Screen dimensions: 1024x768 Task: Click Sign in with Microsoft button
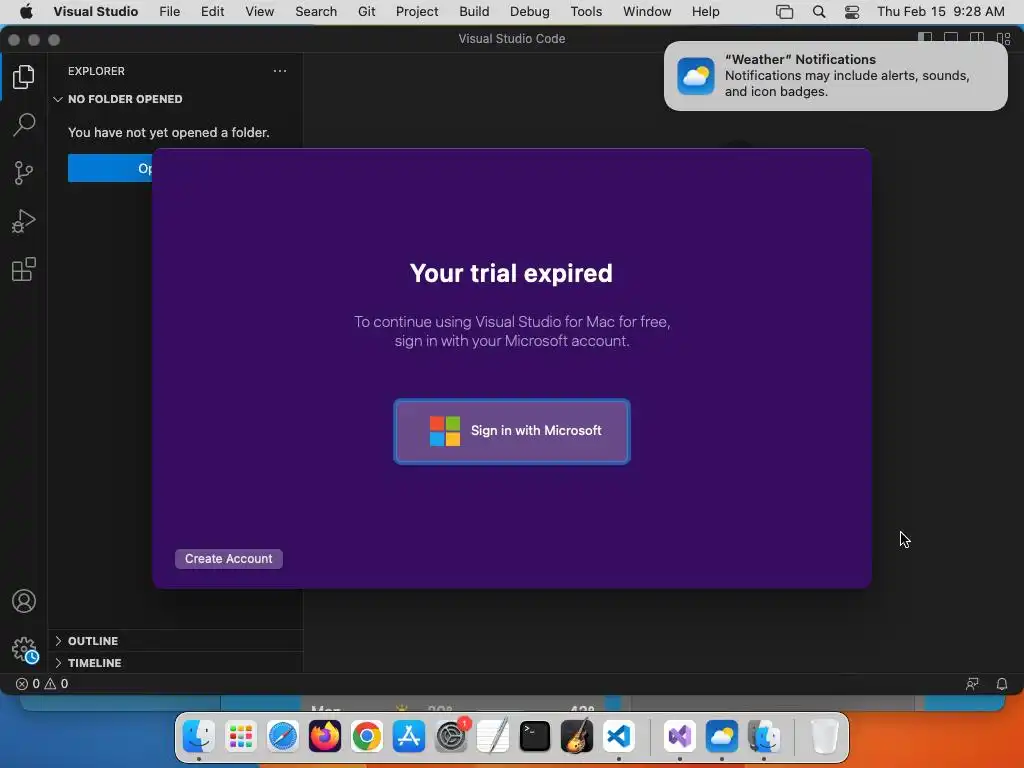coord(512,431)
